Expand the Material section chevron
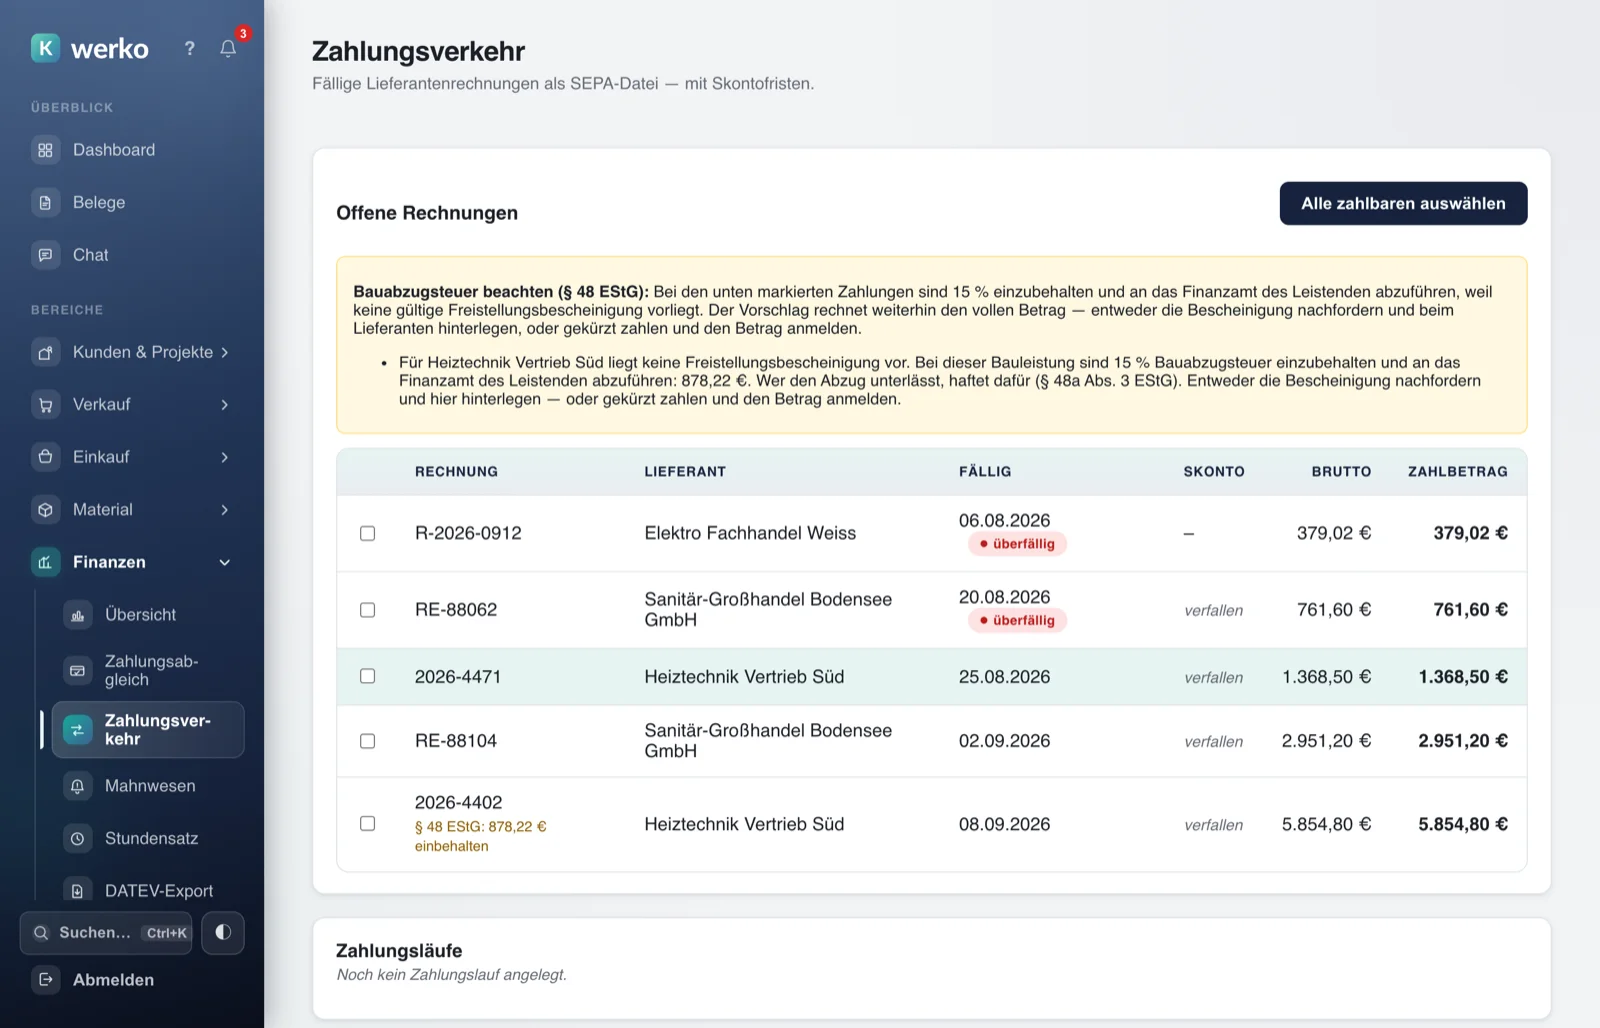 [x=225, y=510]
